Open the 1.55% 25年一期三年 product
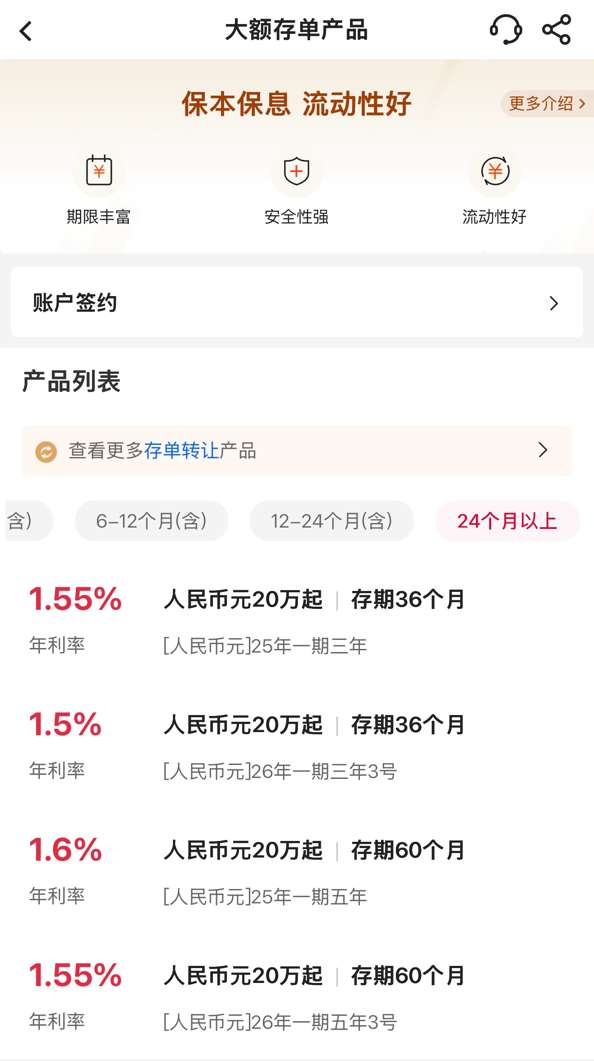The image size is (594, 1061). point(297,622)
